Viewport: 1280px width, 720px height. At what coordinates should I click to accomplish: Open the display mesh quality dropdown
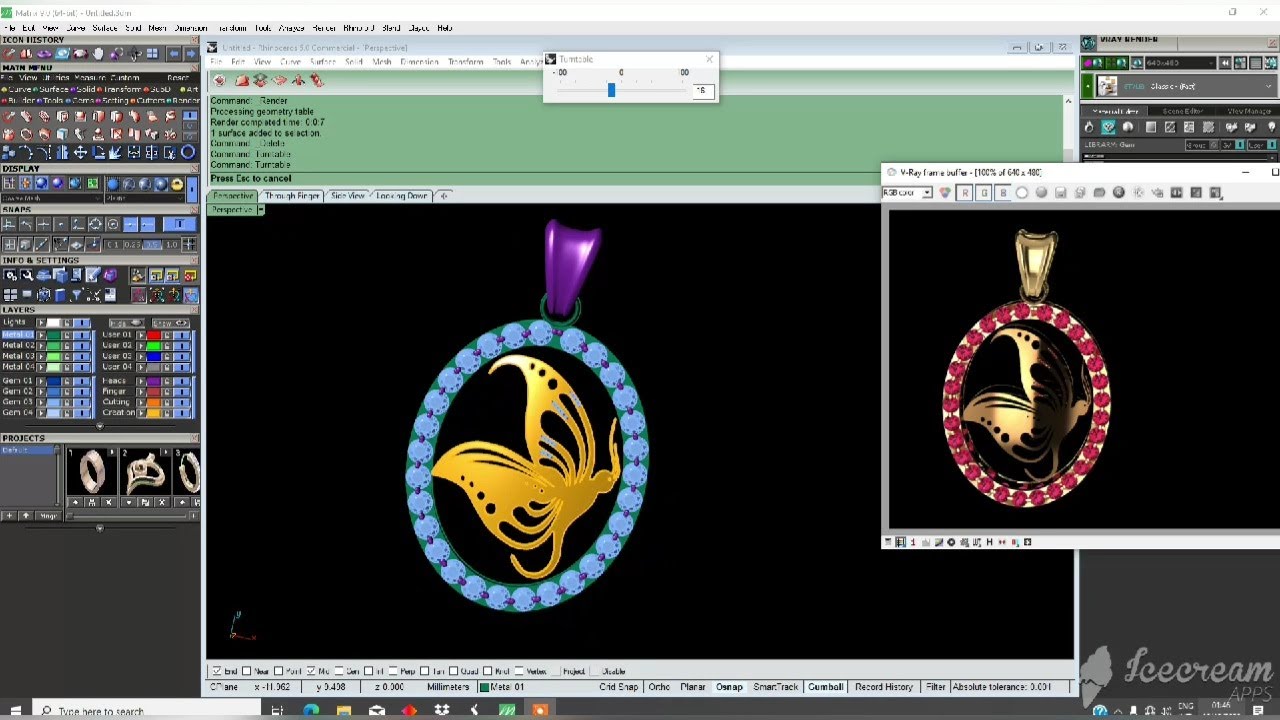50,198
